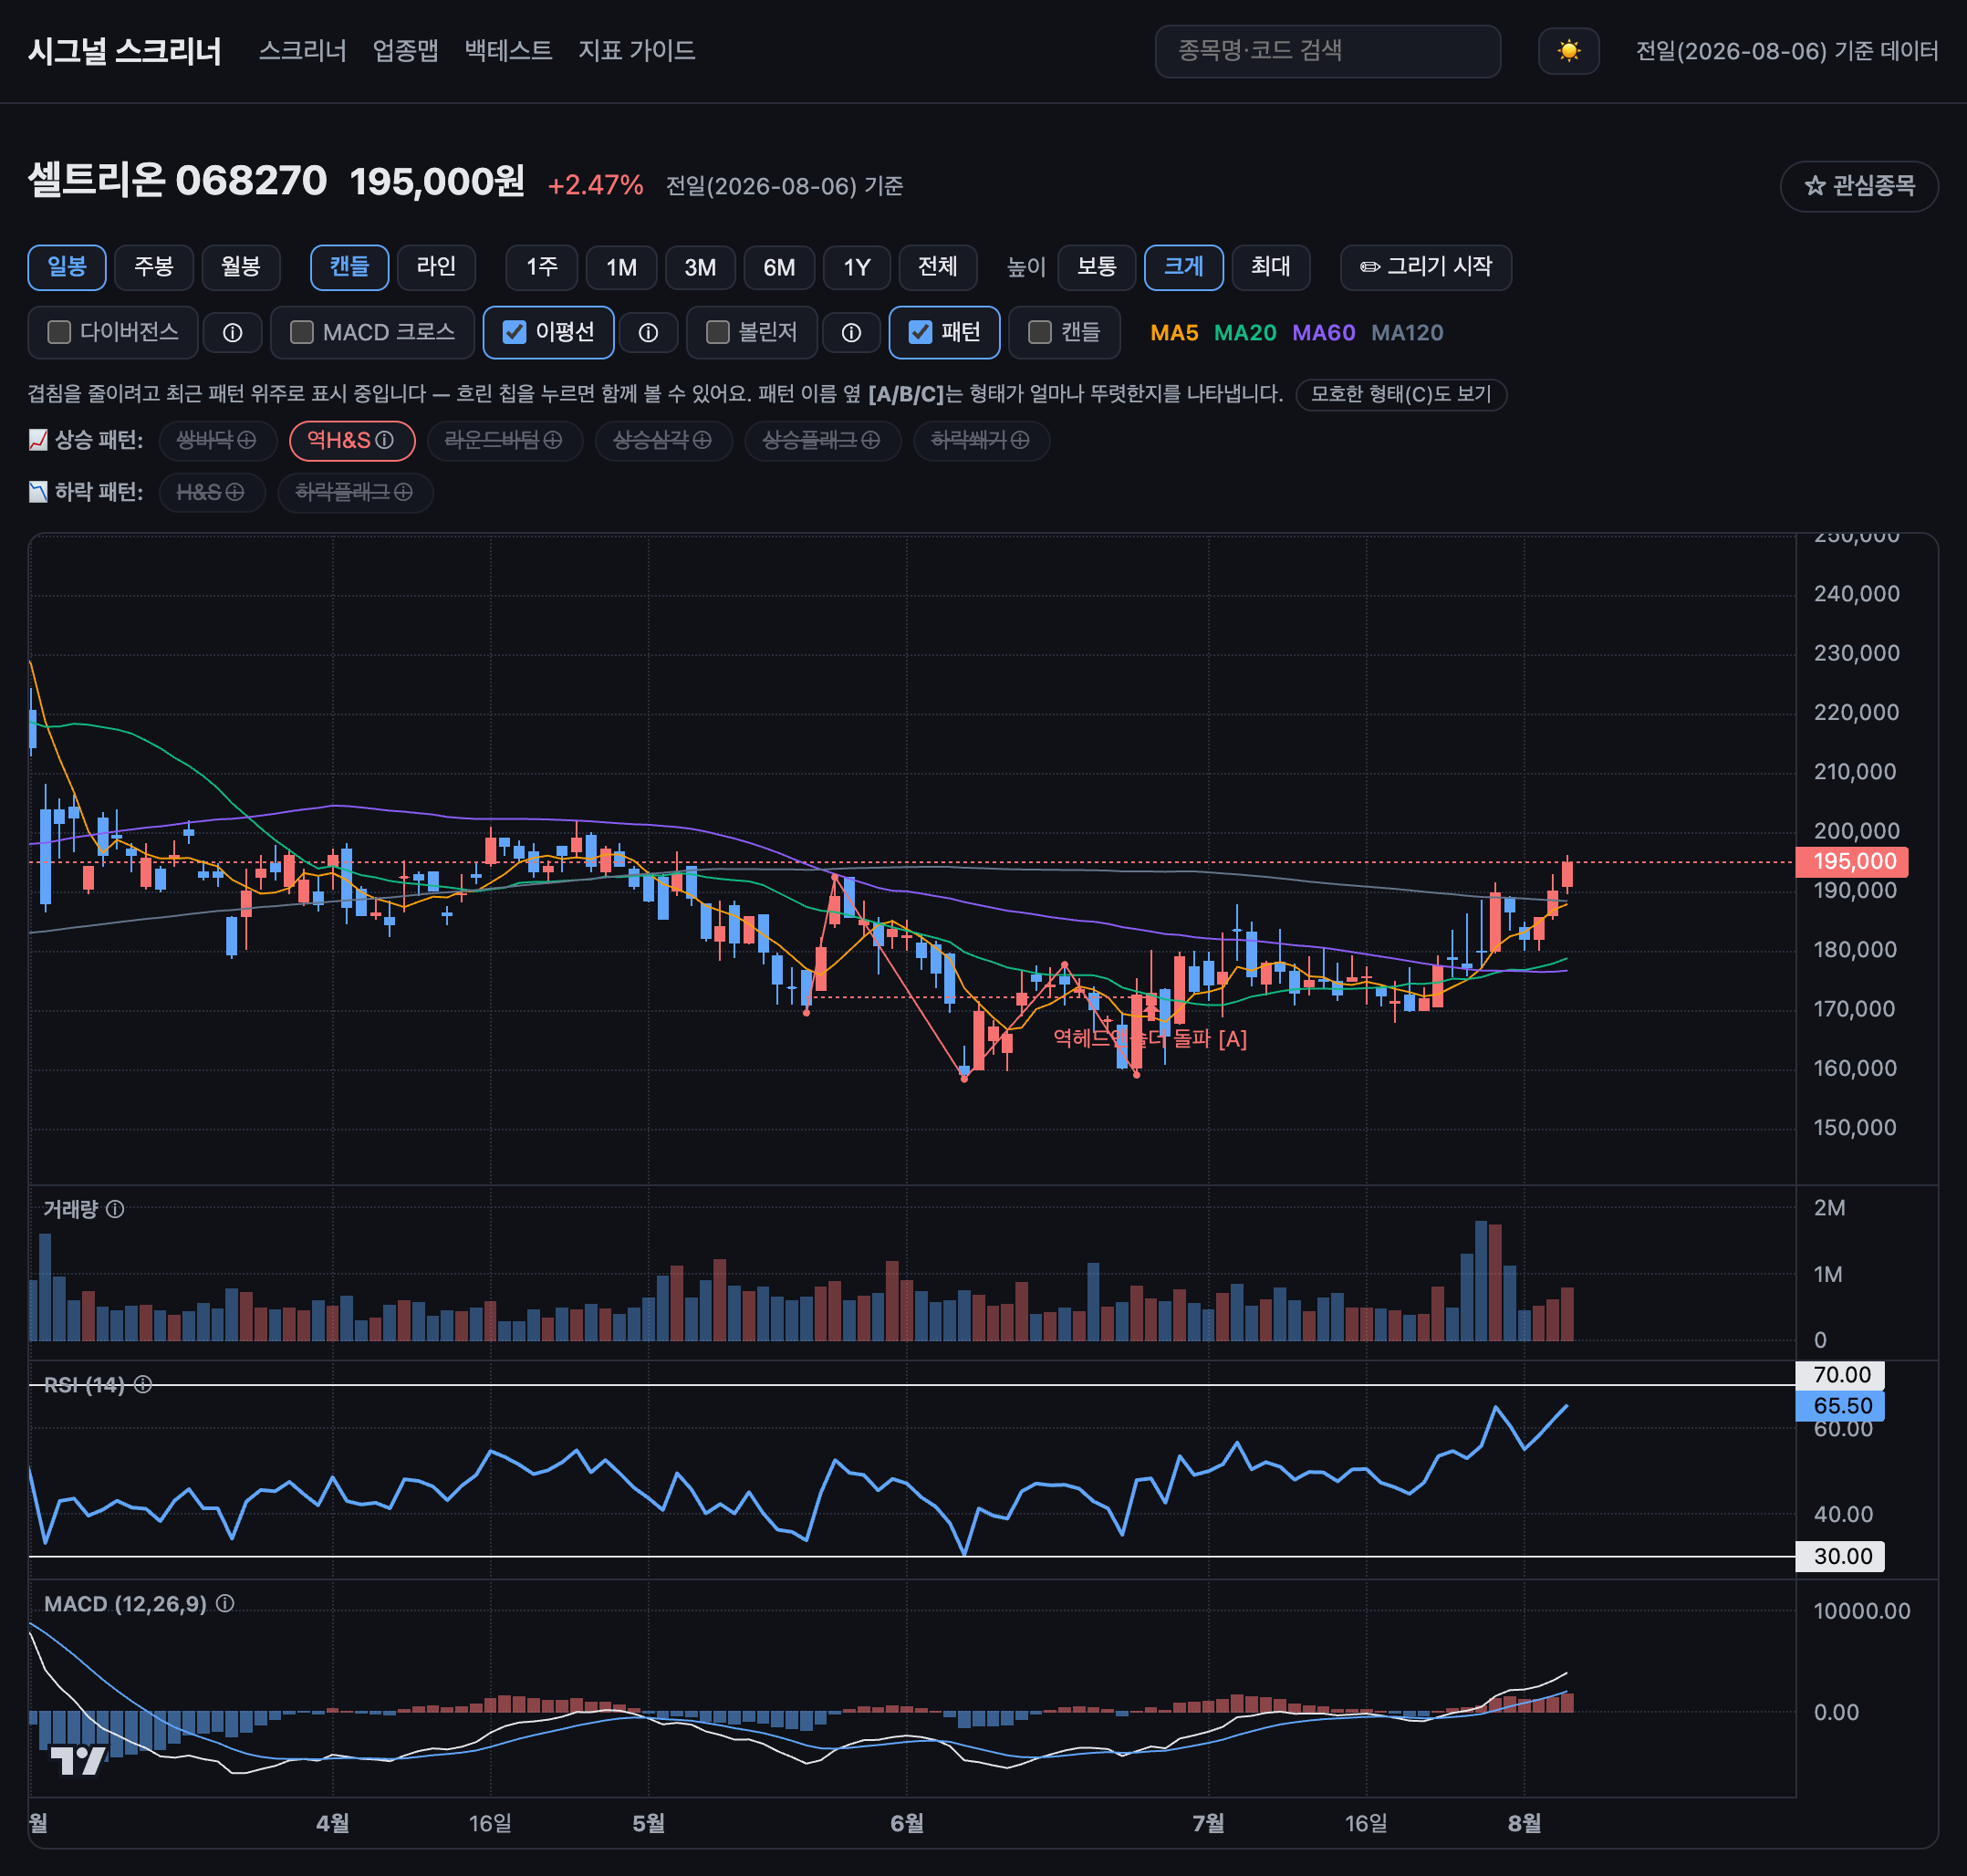Set chart range to 1M
The height and width of the screenshot is (1876, 1967).
(621, 267)
